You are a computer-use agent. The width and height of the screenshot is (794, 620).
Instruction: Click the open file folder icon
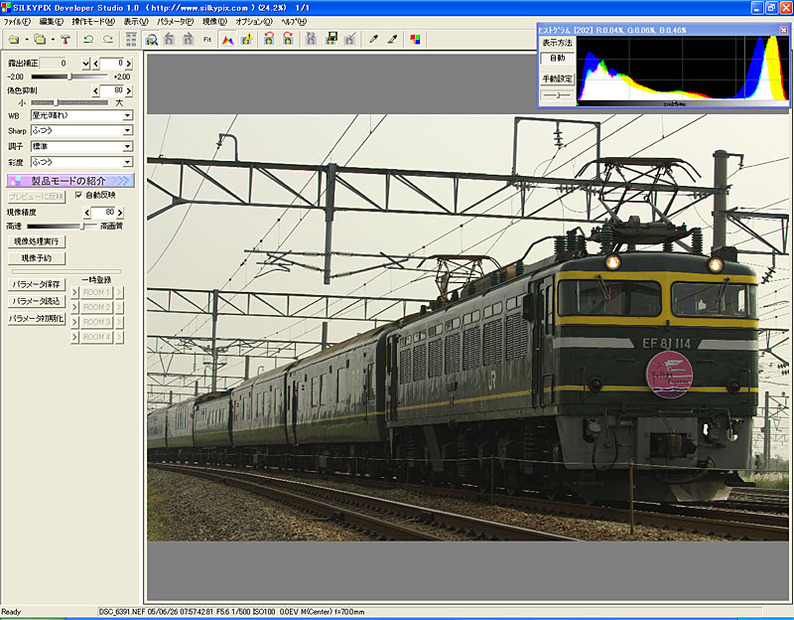14,40
